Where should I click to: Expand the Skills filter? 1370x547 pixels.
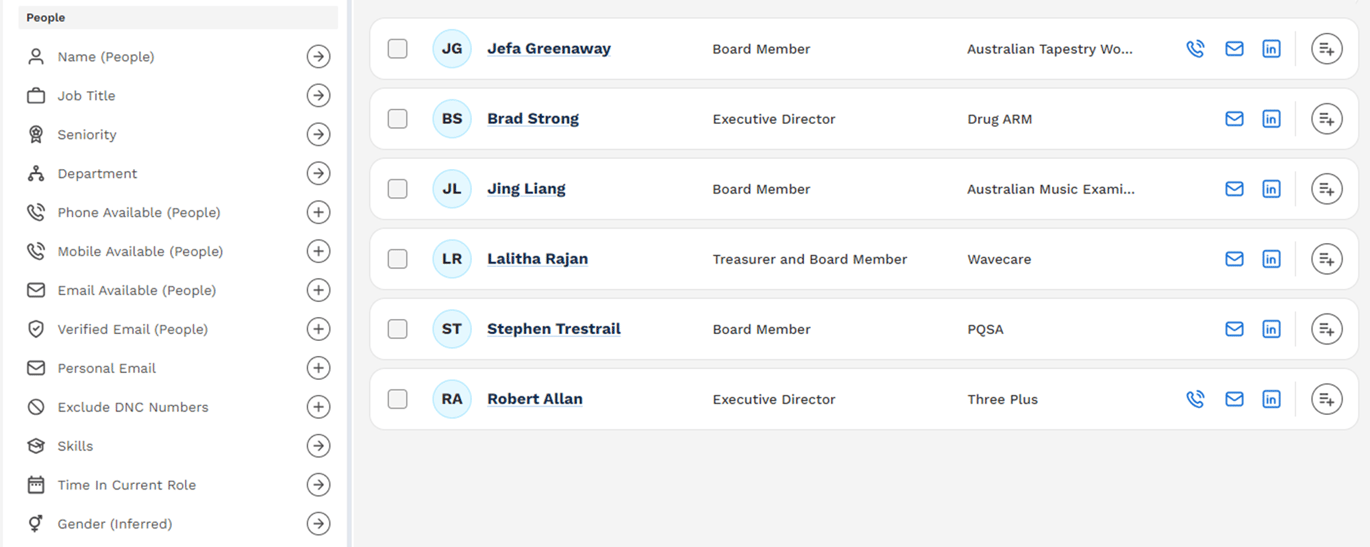point(318,446)
